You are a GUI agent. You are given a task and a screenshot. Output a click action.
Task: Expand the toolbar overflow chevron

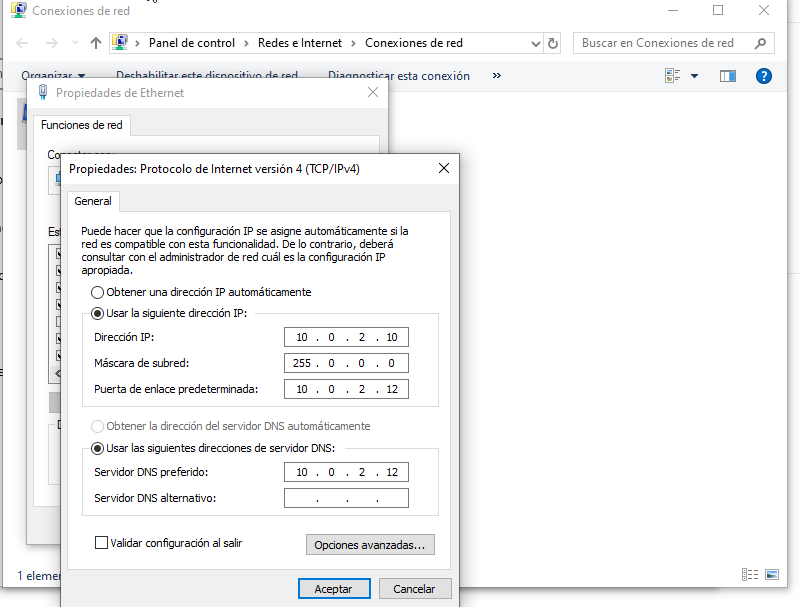coord(497,76)
